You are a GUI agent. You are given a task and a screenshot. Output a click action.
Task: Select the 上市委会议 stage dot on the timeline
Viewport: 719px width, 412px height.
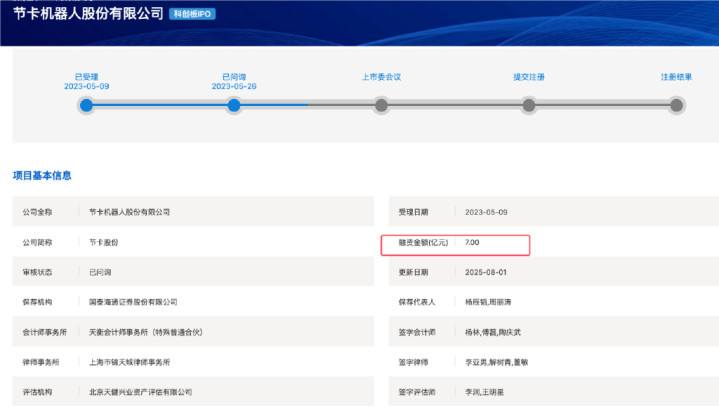(x=382, y=106)
